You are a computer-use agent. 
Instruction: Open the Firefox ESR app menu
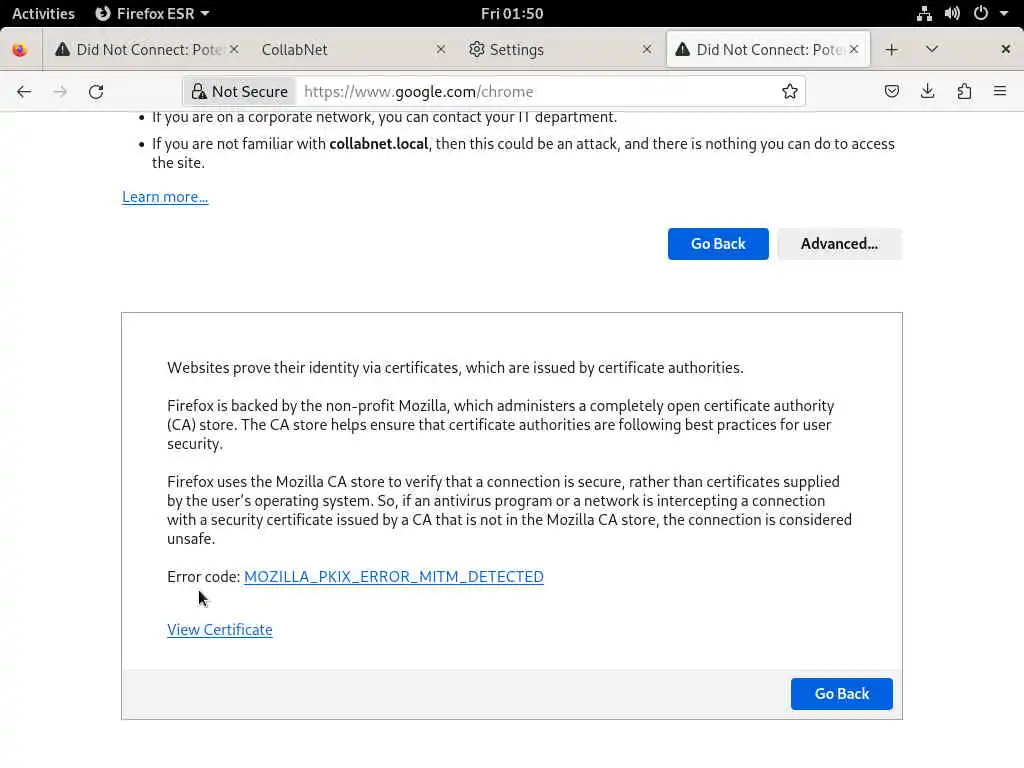coord(152,13)
